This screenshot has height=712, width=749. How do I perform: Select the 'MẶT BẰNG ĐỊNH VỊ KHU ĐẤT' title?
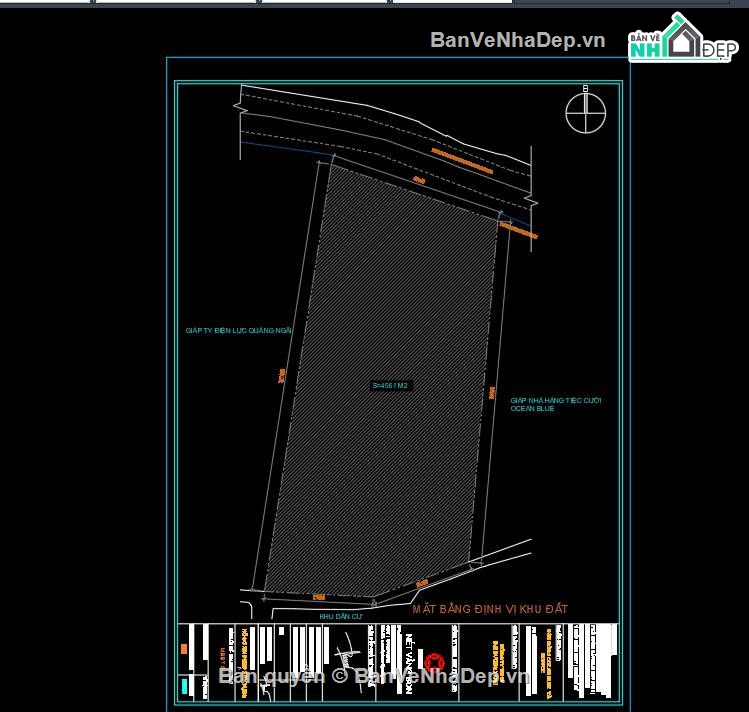pos(490,609)
